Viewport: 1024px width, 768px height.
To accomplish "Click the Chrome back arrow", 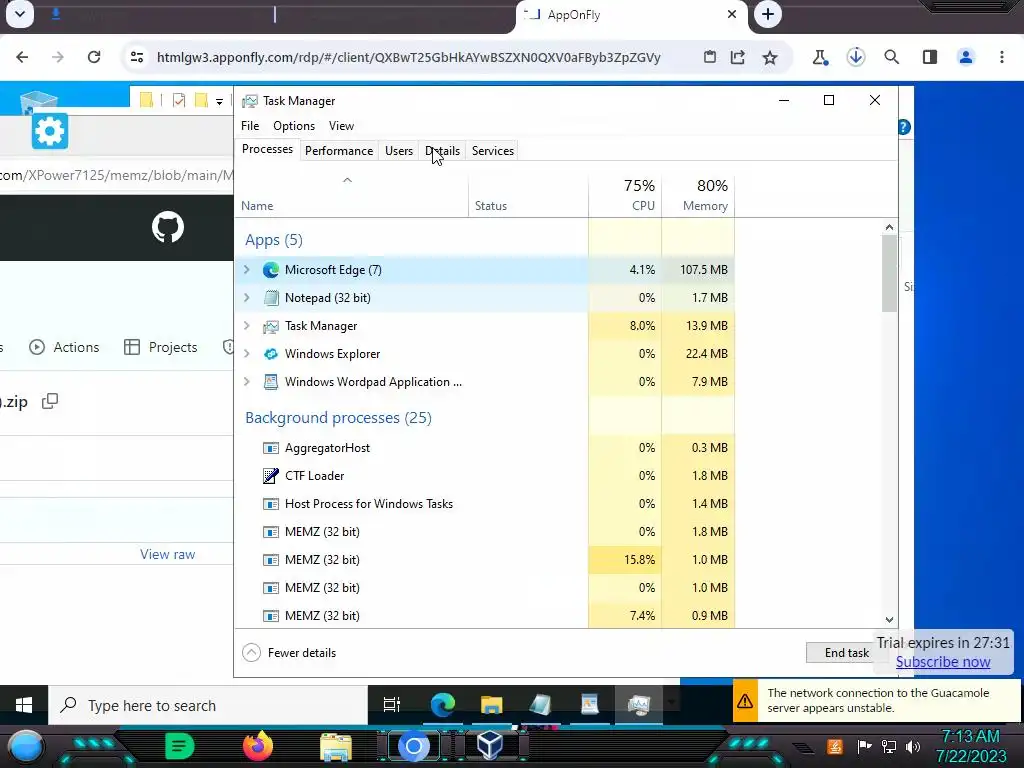I will click(x=22, y=57).
